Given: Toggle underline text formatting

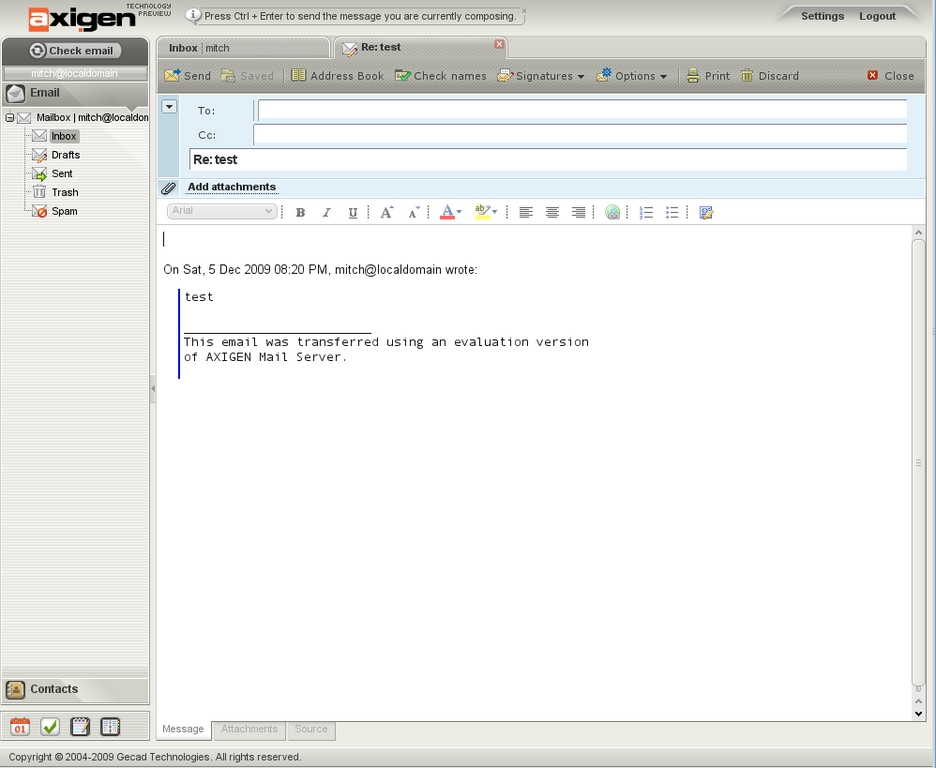Looking at the screenshot, I should [x=352, y=212].
